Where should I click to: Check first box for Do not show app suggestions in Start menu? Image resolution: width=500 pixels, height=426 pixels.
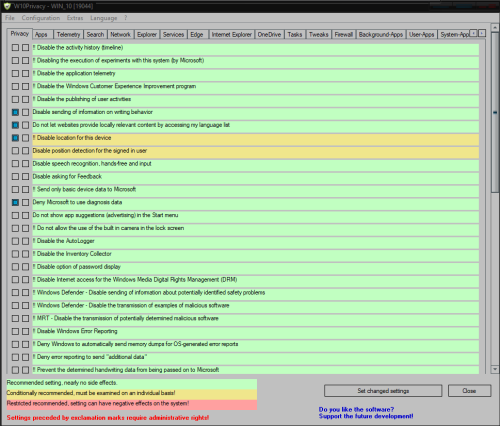15,215
